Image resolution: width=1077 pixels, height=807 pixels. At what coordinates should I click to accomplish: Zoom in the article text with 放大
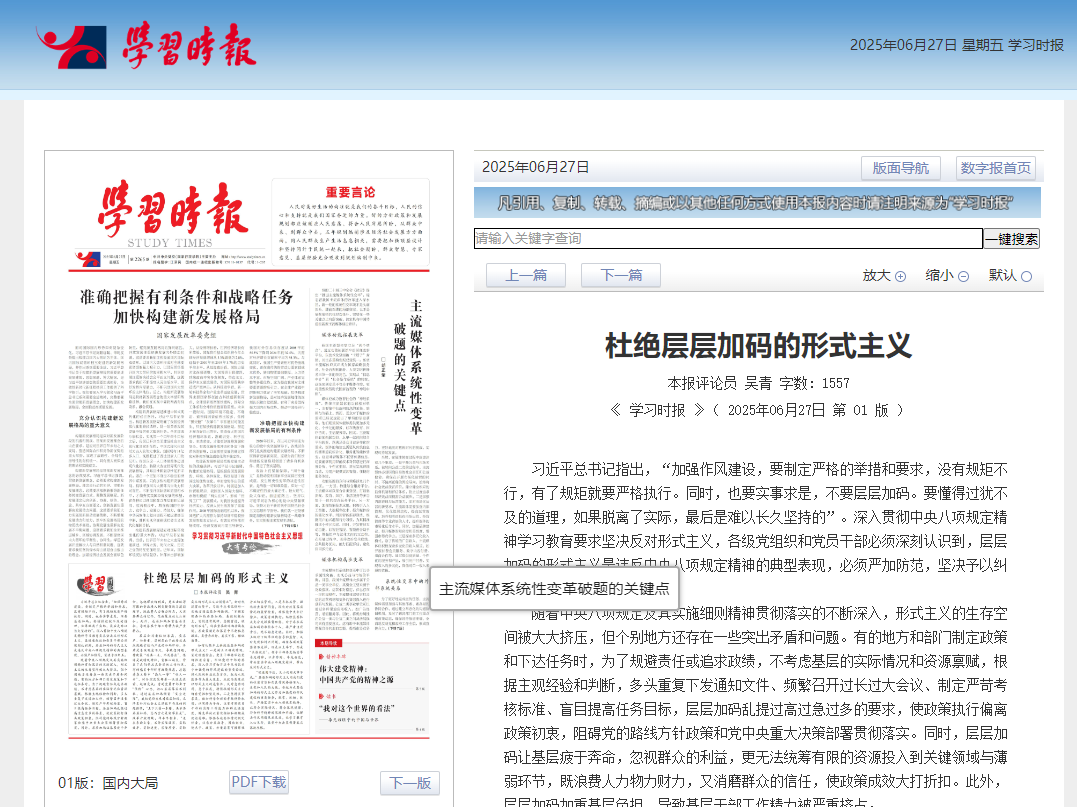[884, 275]
